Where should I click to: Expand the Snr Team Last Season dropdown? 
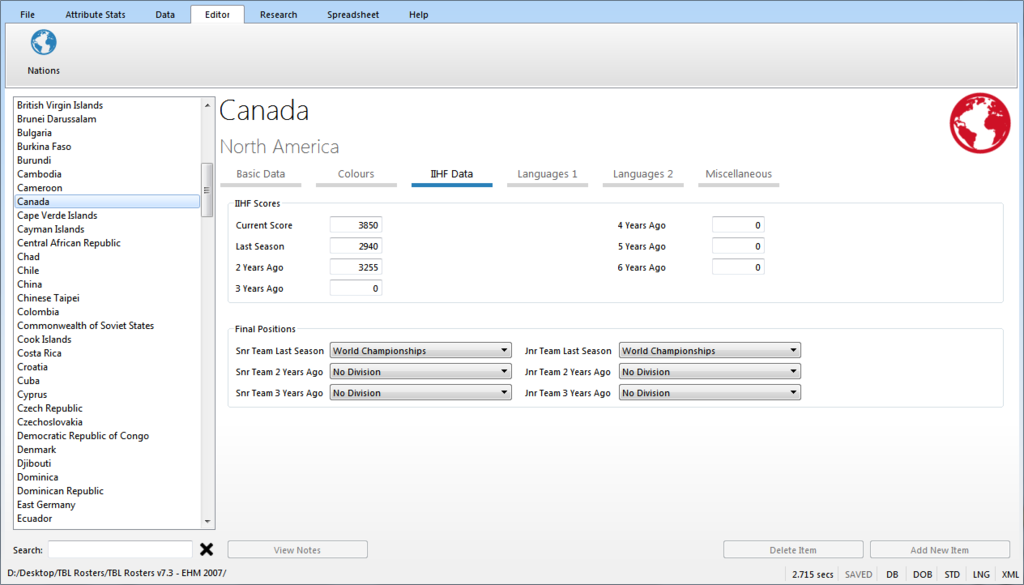(421, 351)
